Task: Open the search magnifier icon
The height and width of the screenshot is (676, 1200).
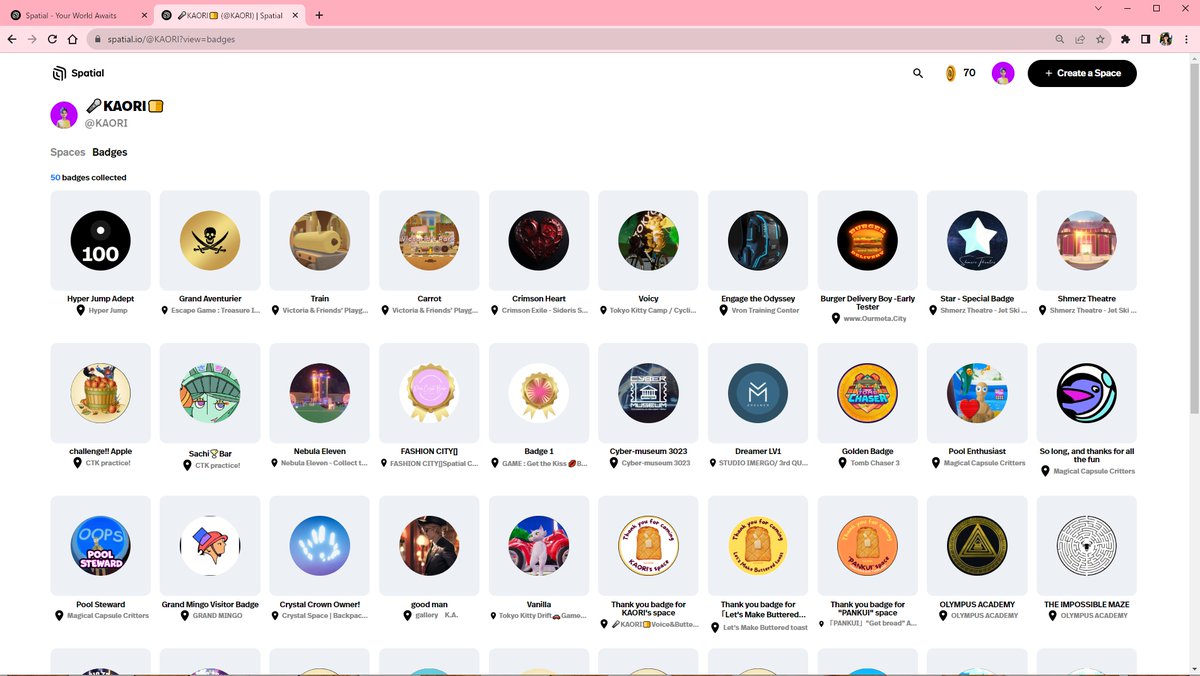Action: point(918,73)
